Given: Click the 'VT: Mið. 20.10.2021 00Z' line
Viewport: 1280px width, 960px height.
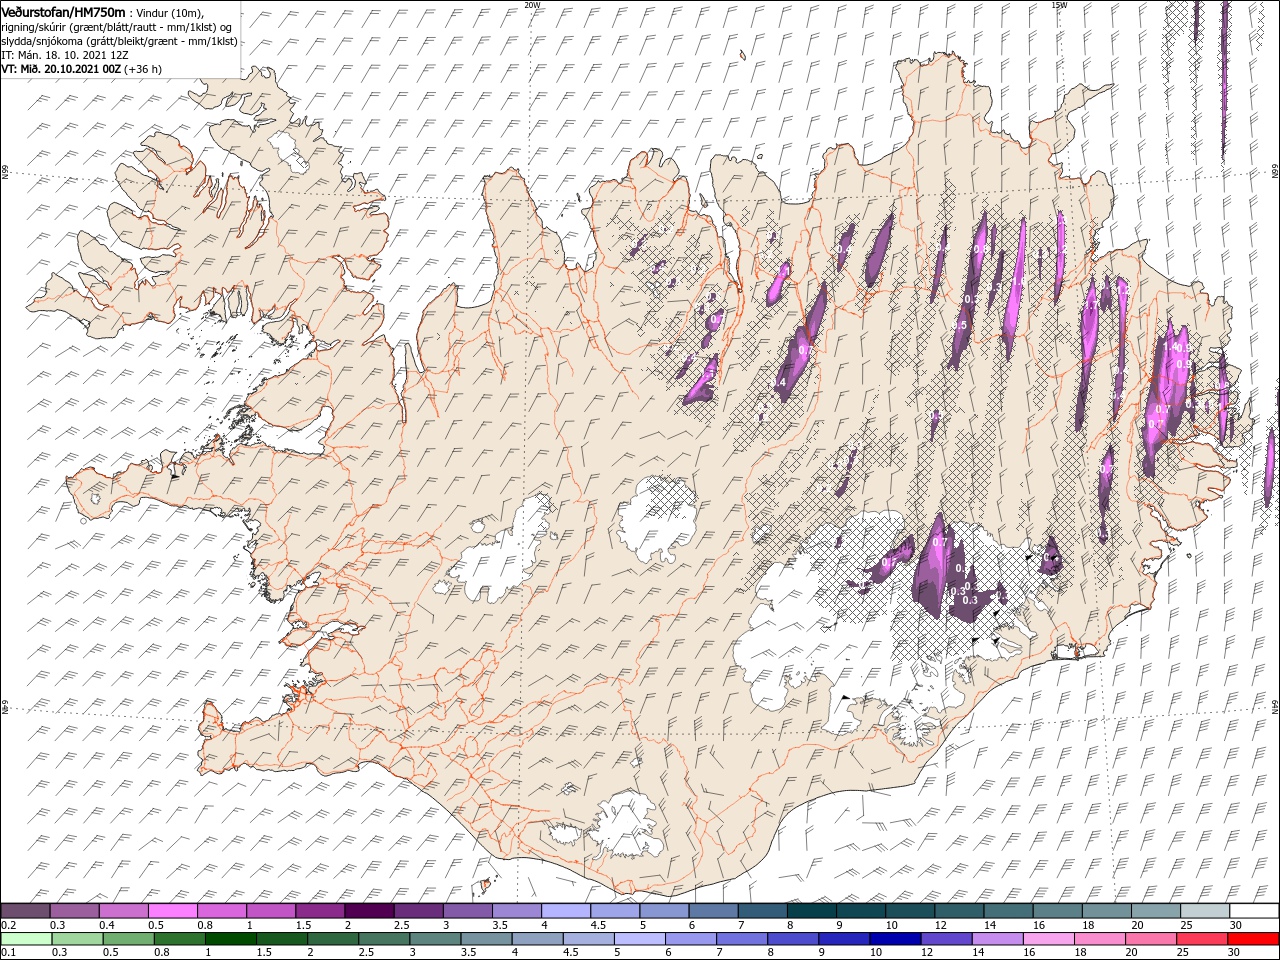Looking at the screenshot, I should tap(60, 69).
